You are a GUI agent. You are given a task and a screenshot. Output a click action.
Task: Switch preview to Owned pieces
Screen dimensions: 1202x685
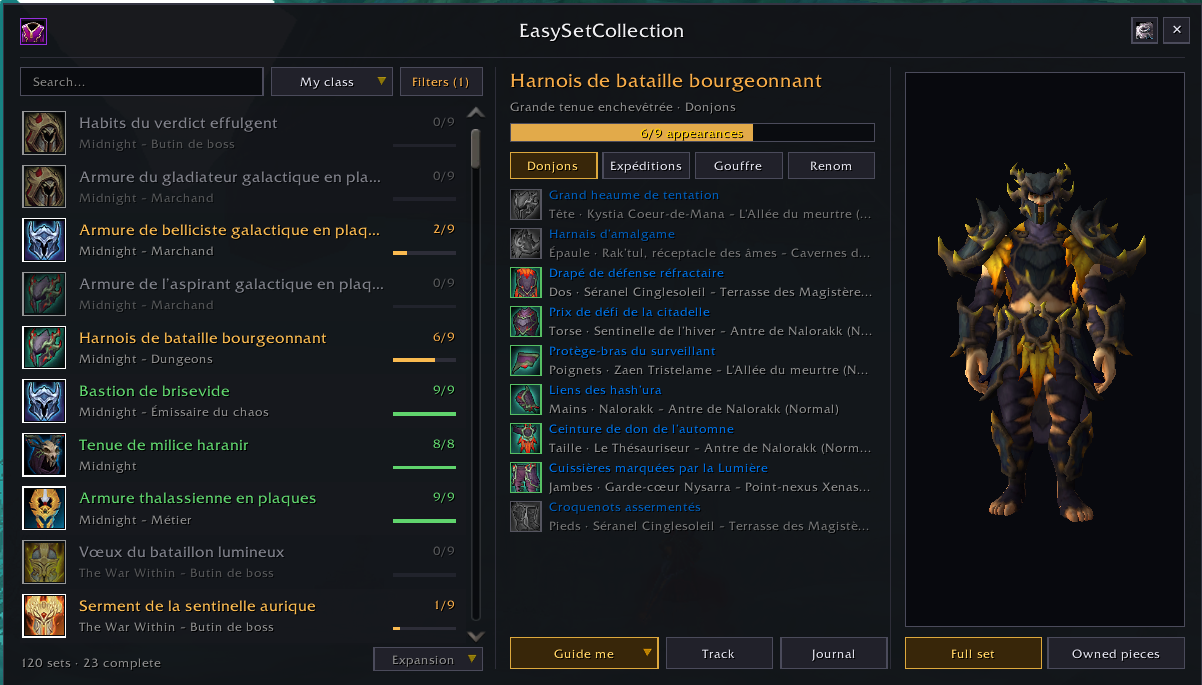1116,653
